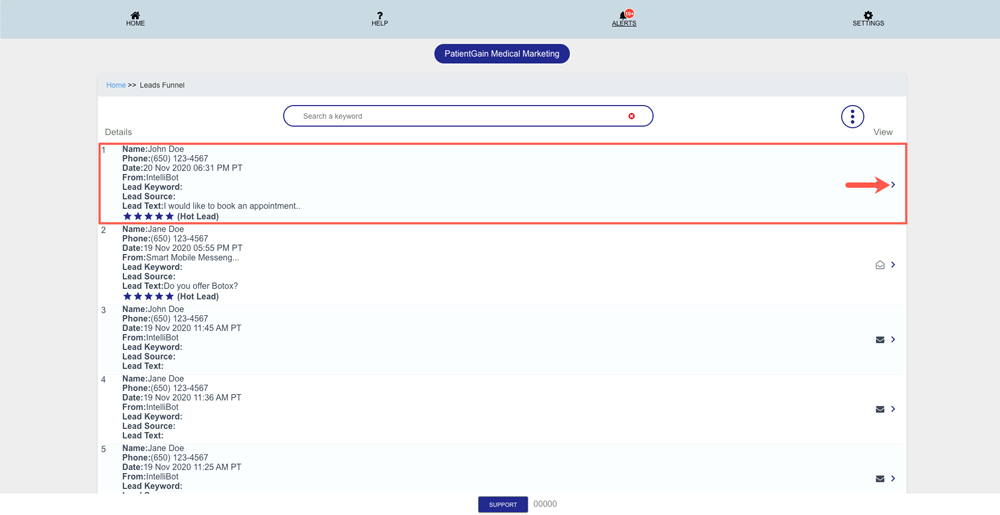Click the Support button
Viewport: 1000px width, 515px height.
pyautogui.click(x=503, y=504)
